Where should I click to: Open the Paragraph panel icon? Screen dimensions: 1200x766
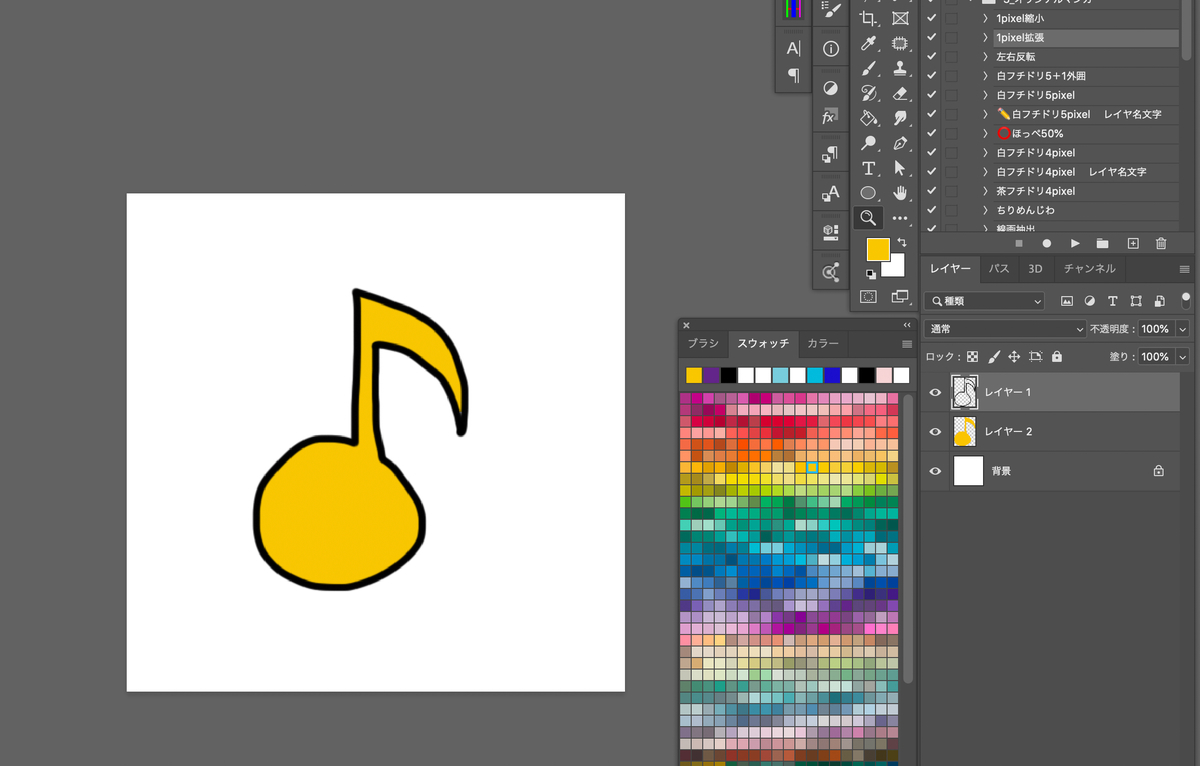click(x=793, y=75)
